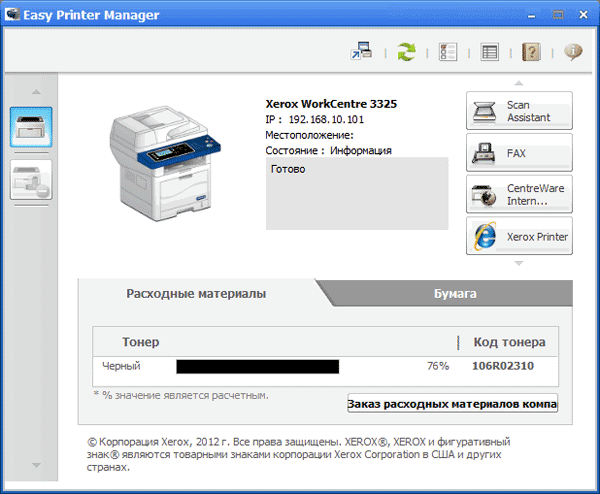Switch to advanced mode via toolbar computer icon
This screenshot has width=600, height=494.
tap(361, 52)
